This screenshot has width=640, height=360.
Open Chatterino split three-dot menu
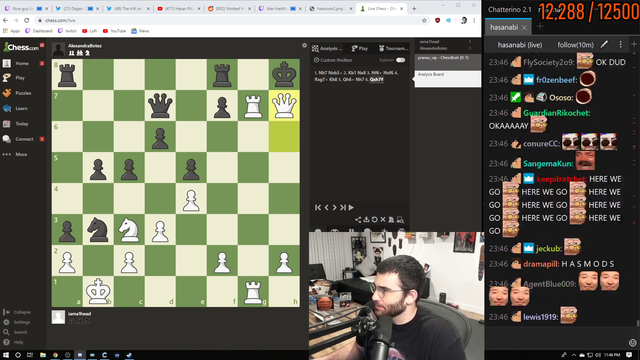(621, 44)
